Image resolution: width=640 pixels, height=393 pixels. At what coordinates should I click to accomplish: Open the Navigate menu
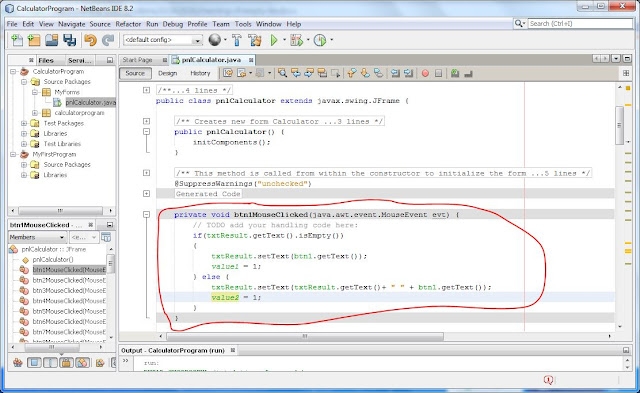(71, 24)
